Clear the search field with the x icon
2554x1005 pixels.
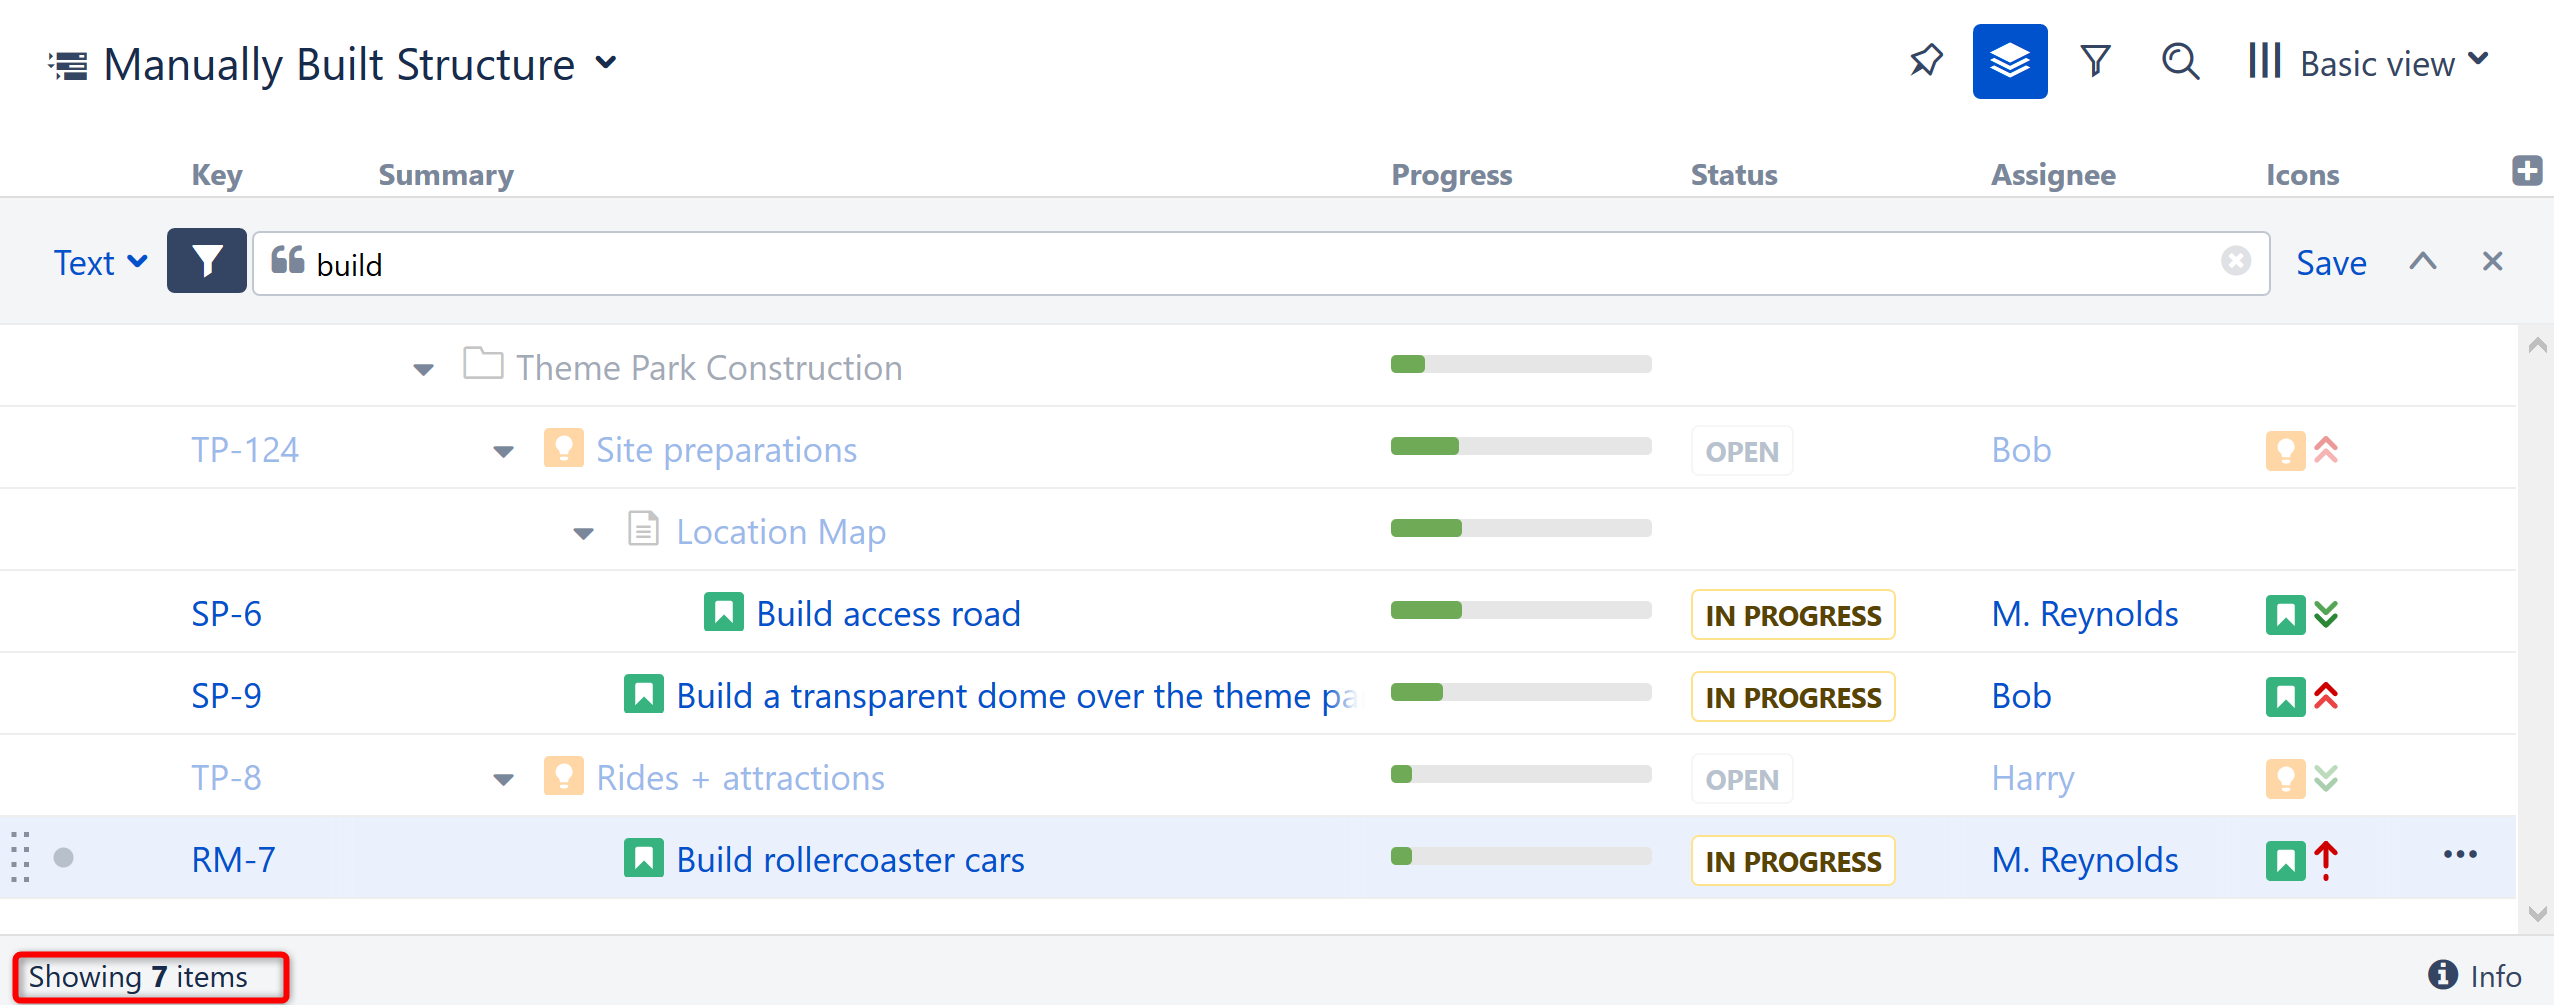[x=2235, y=261]
